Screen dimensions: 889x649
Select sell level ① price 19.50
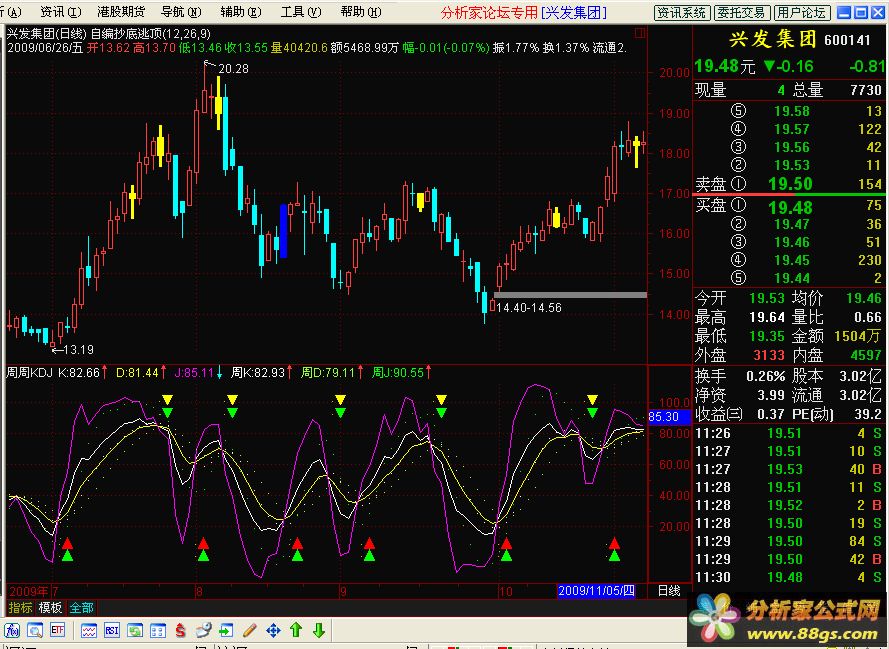(790, 184)
